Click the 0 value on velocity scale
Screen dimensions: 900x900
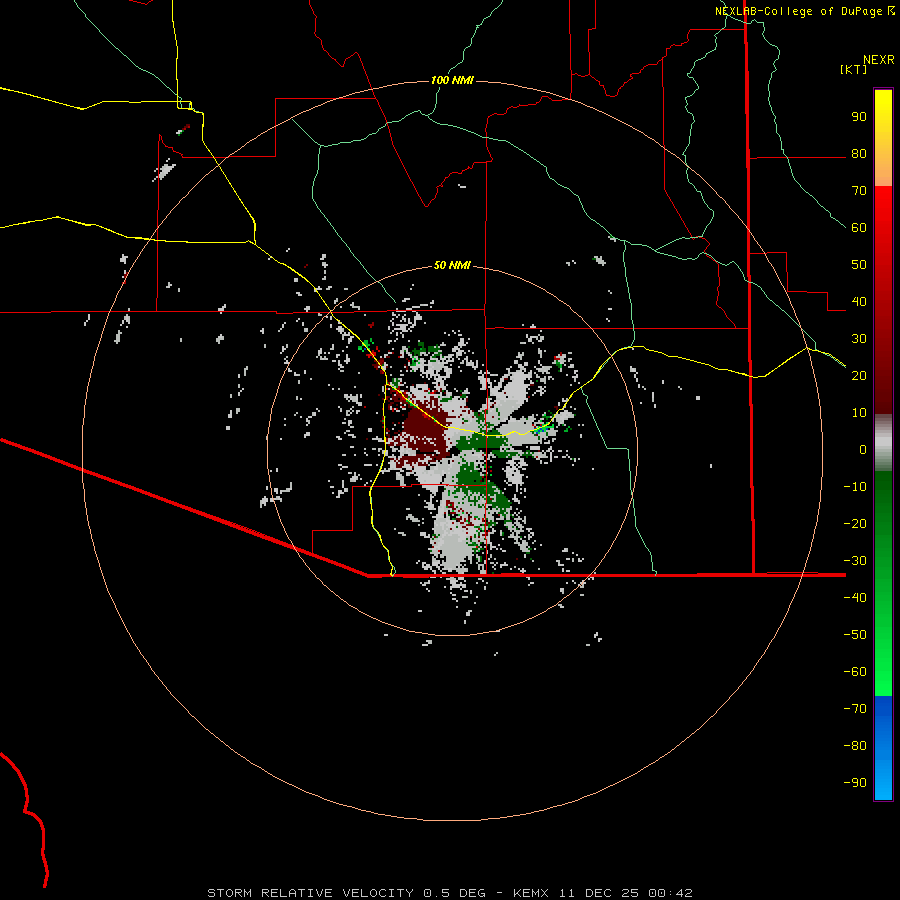tap(863, 449)
